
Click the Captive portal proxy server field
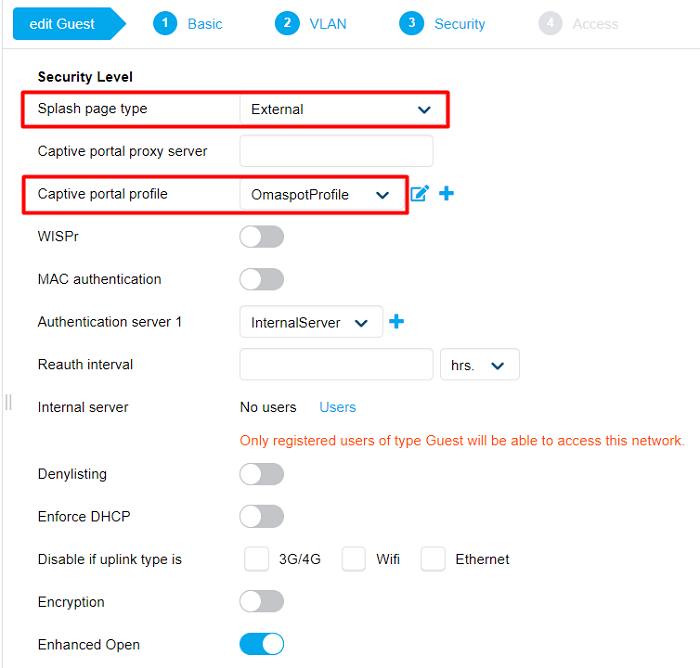336,151
